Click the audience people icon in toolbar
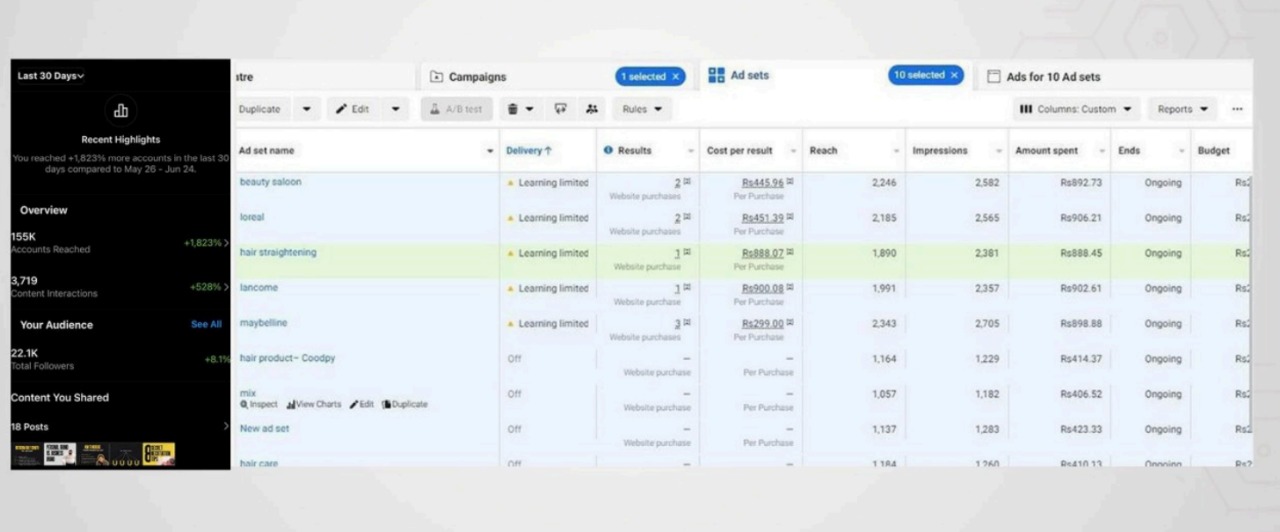Image resolution: width=1280 pixels, height=532 pixels. (592, 109)
